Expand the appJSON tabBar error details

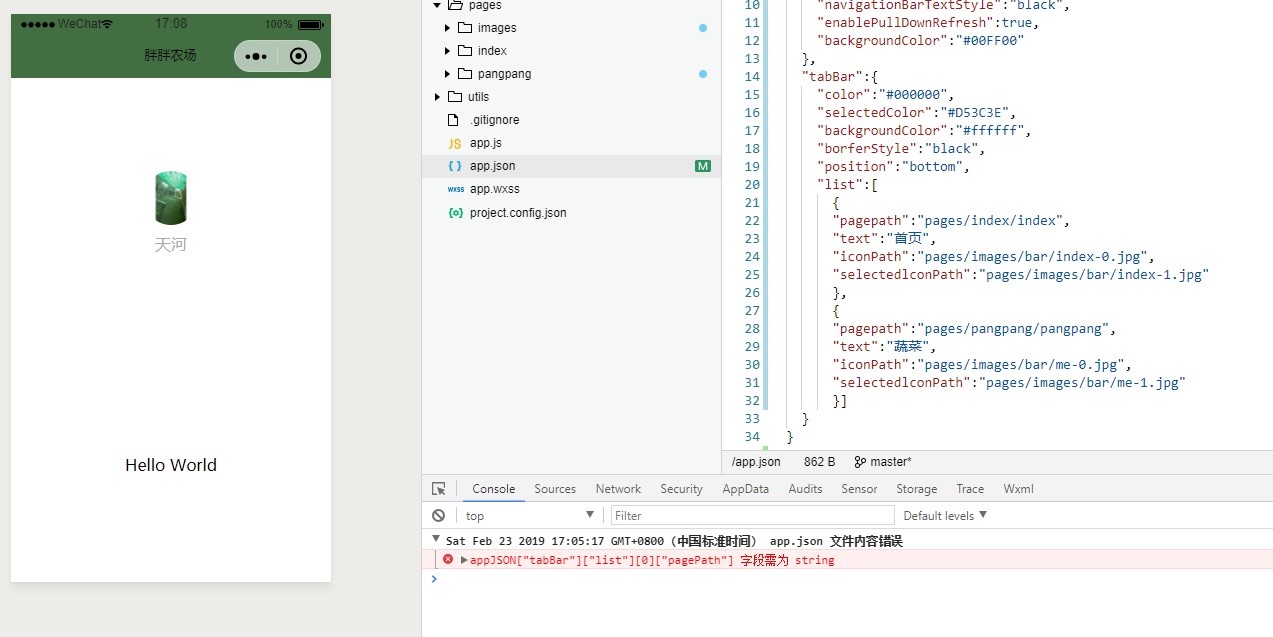(x=464, y=560)
